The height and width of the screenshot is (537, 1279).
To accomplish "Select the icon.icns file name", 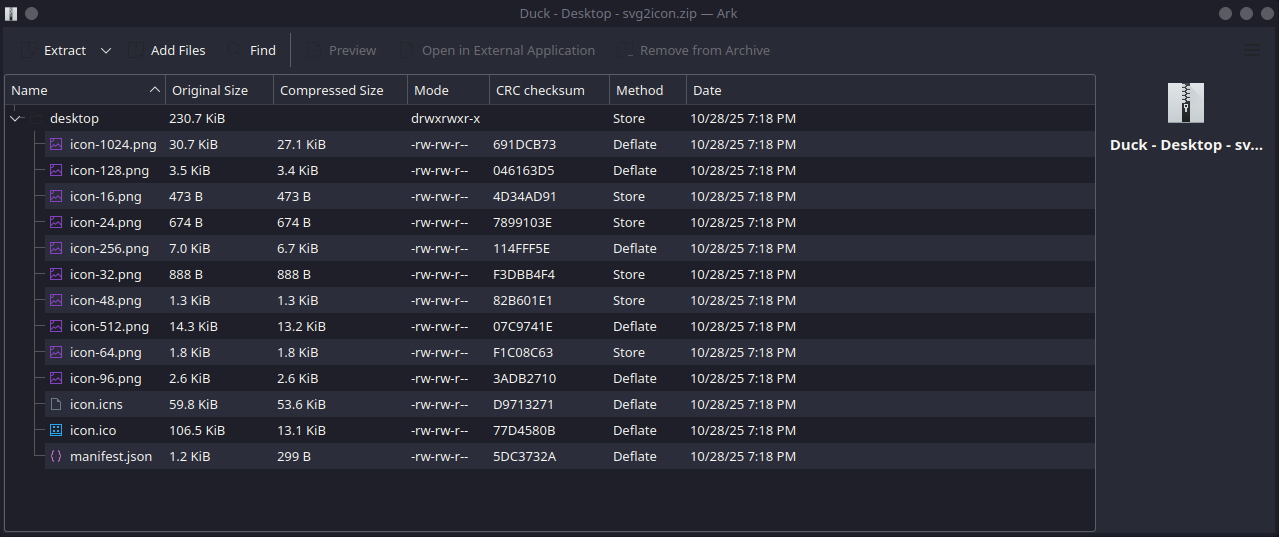I will click(96, 404).
